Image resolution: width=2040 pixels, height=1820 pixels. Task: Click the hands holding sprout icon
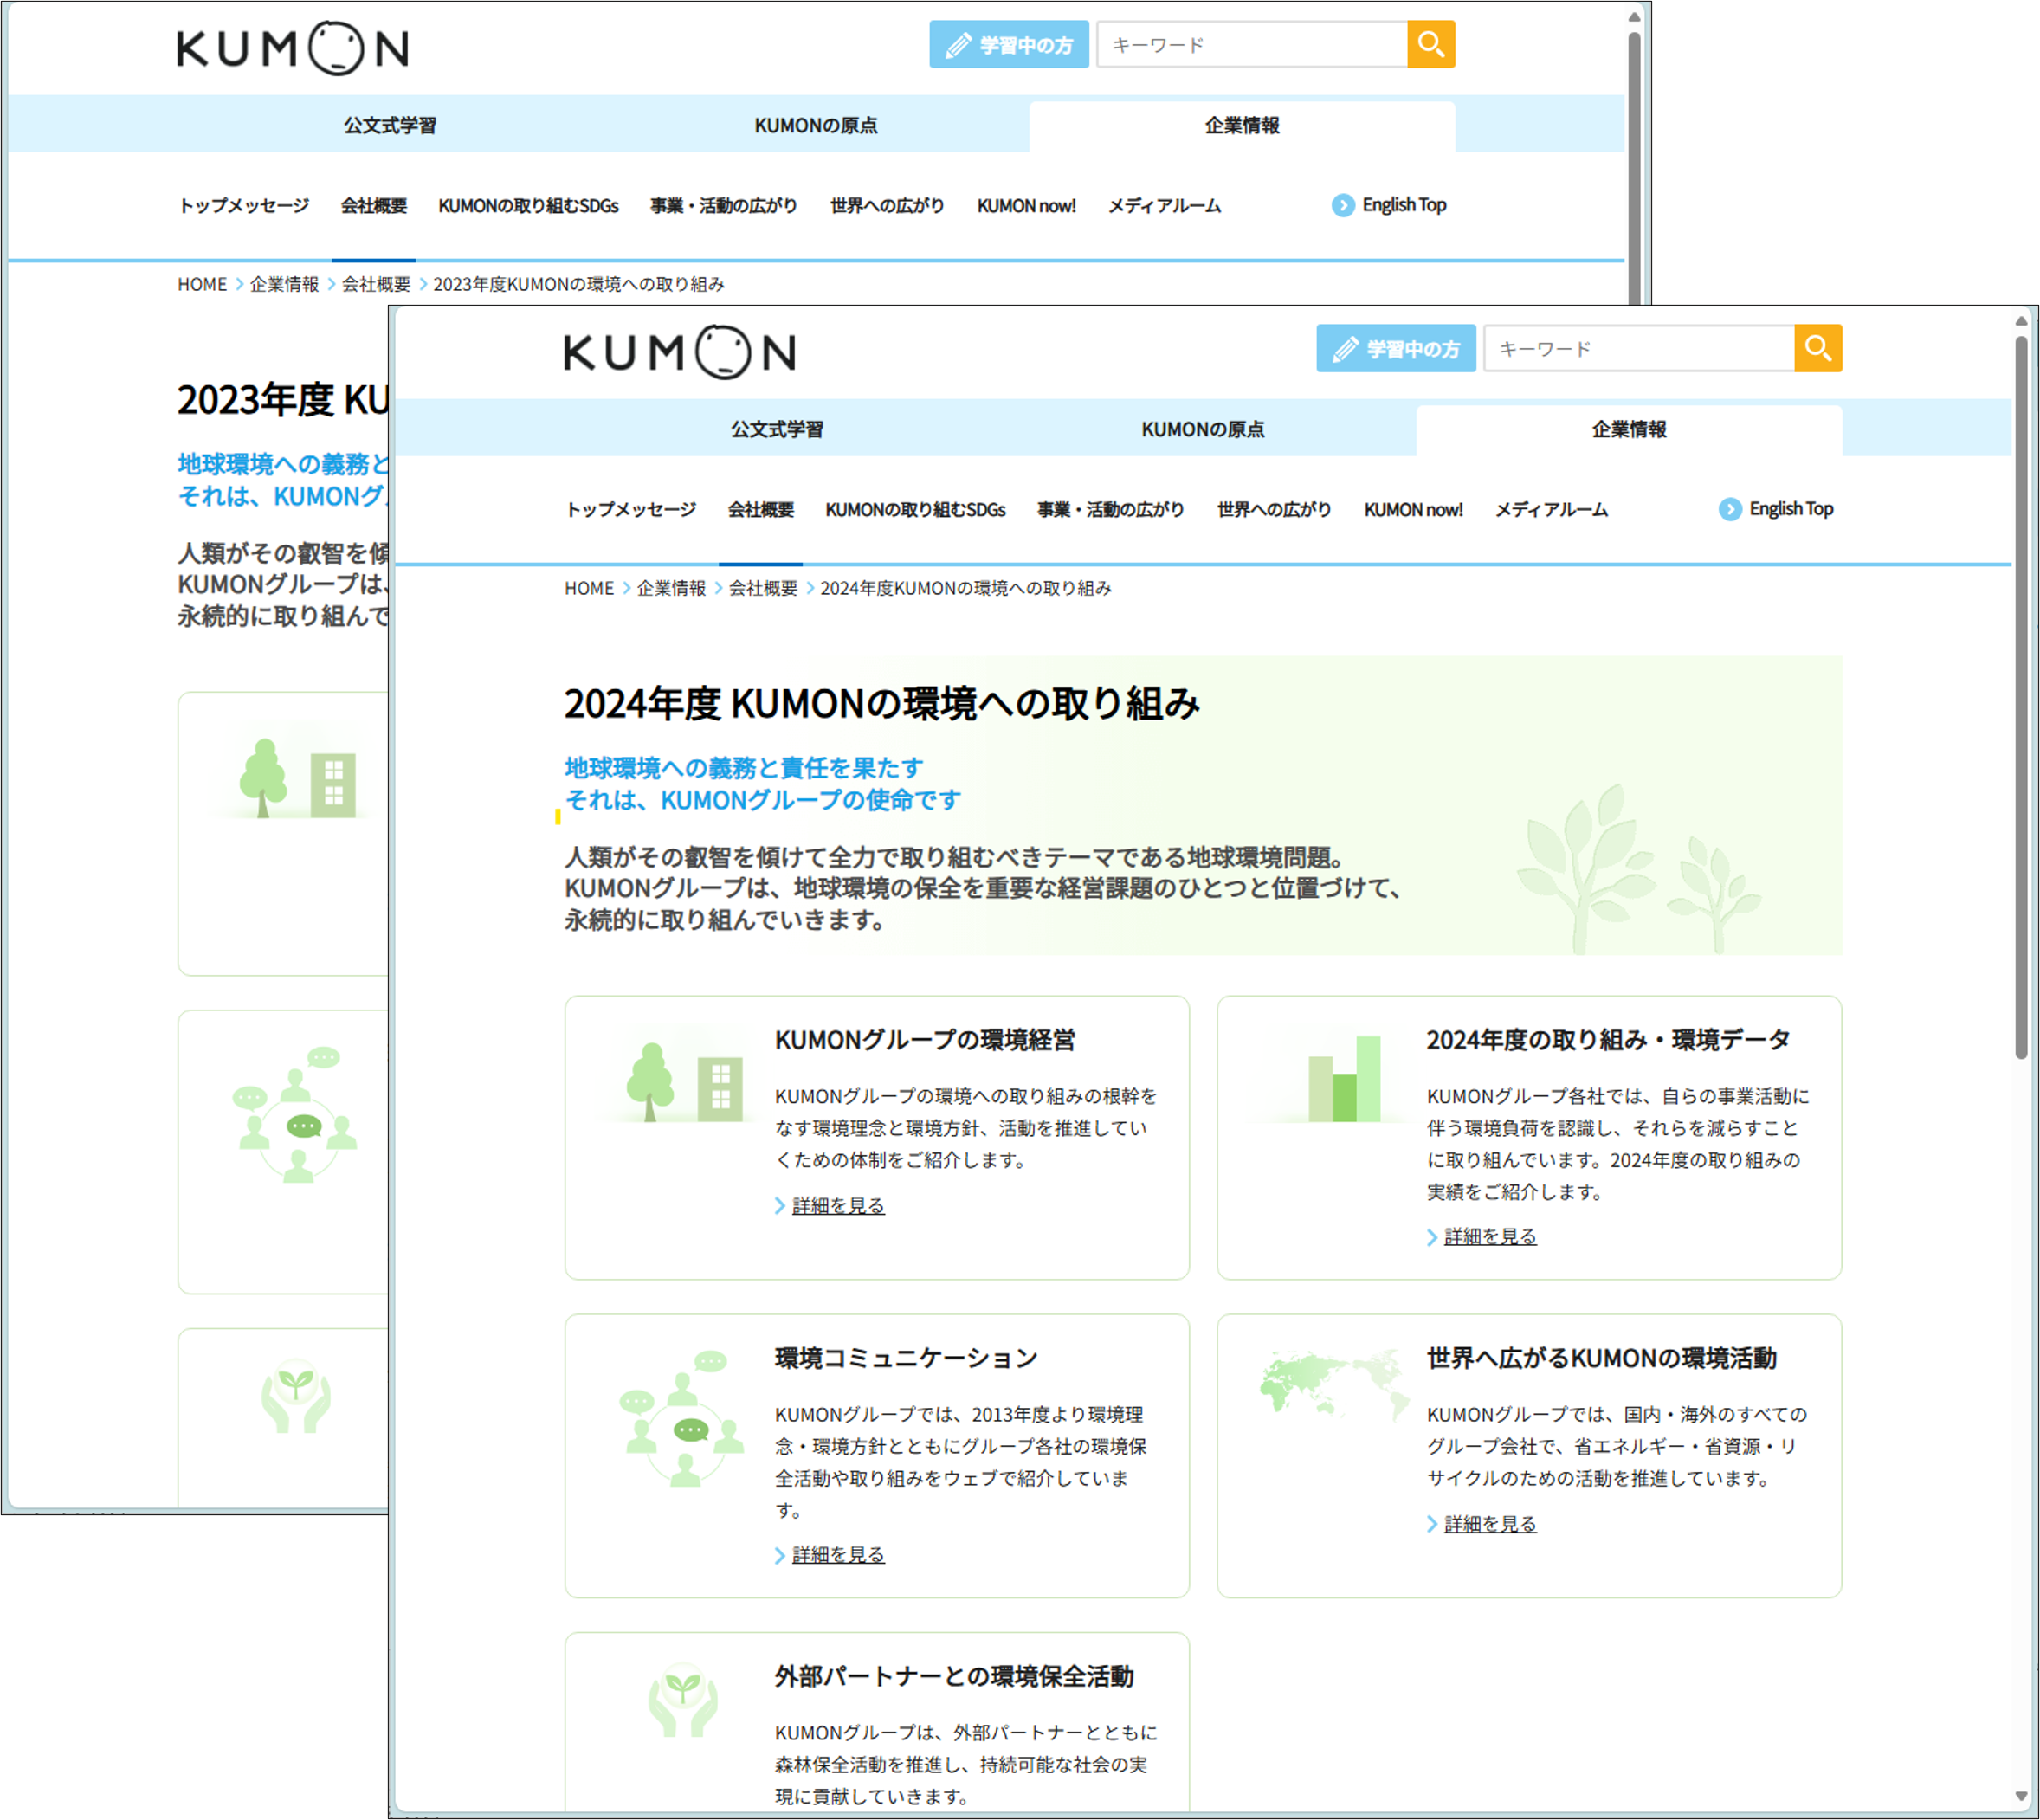coord(683,1700)
